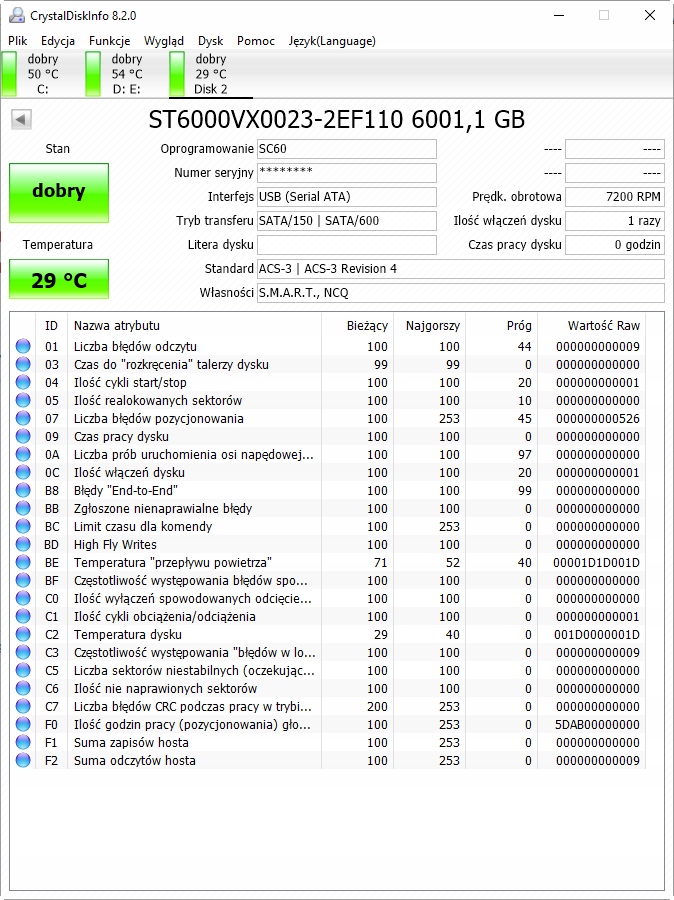674x900 pixels.
Task: Click the '1 razy' power-on count field
Action: (x=614, y=221)
